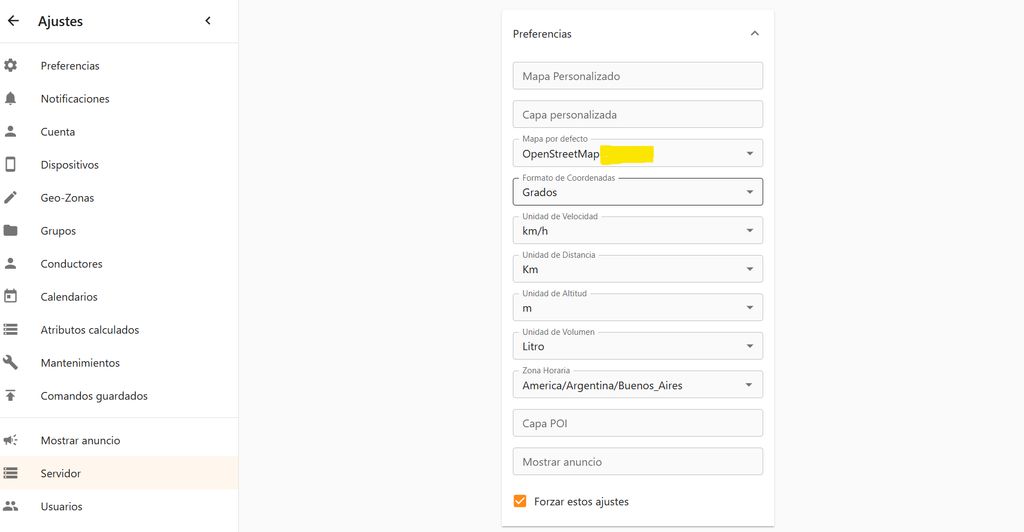1024x532 pixels.
Task: Click the Notificaciones bell icon
Action: [x=11, y=99]
